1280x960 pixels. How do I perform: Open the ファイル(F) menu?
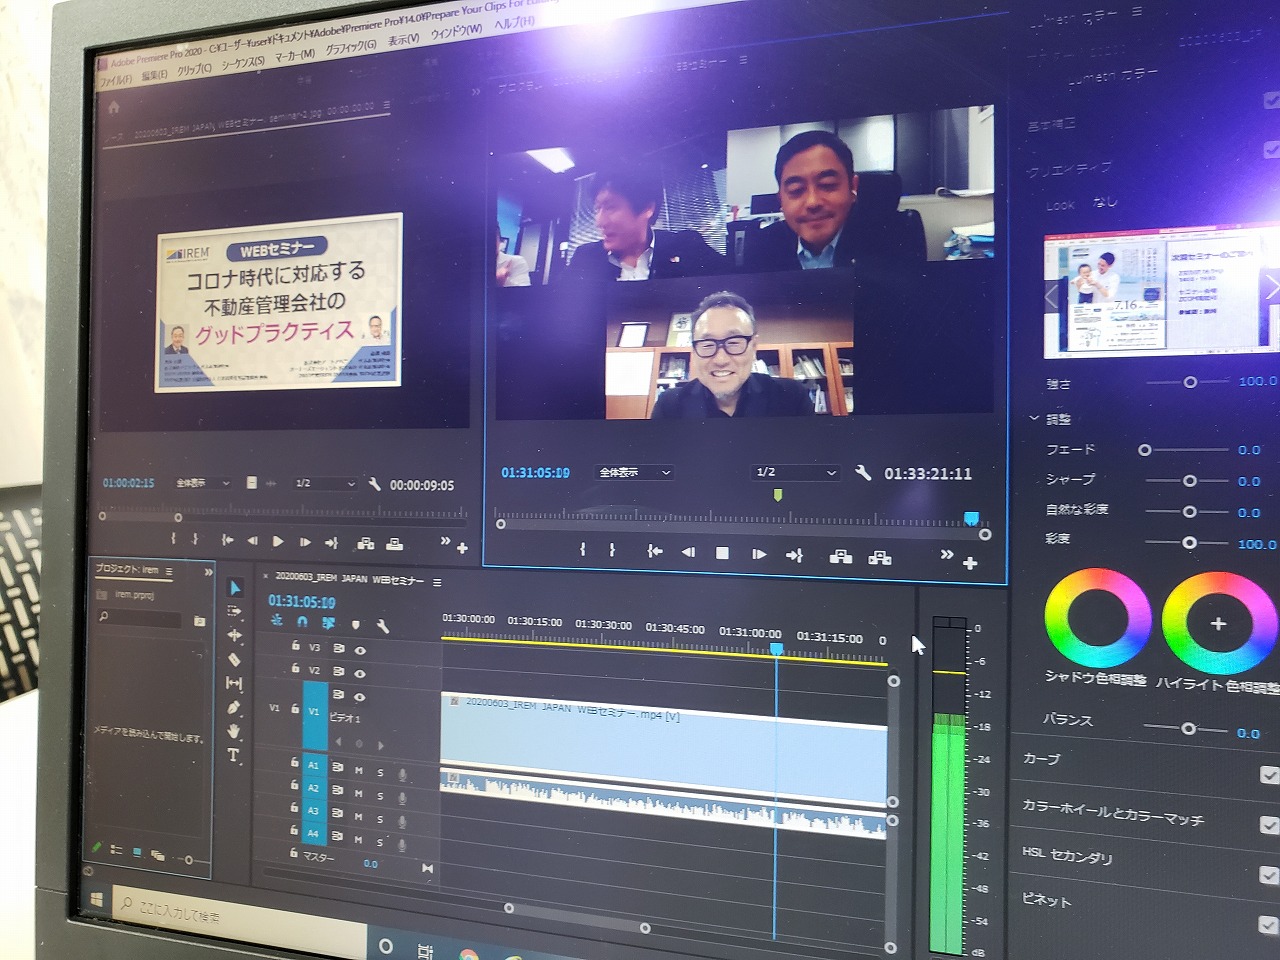[116, 80]
